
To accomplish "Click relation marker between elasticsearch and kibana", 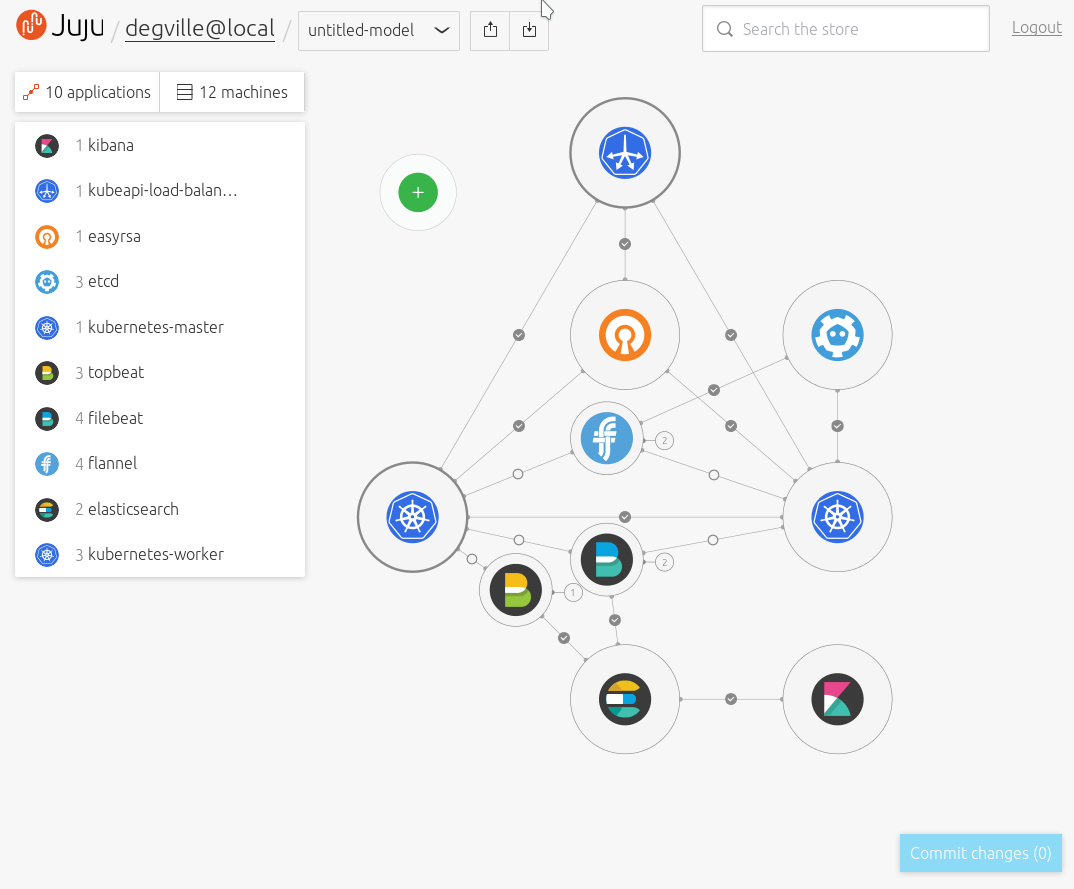I will point(731,699).
